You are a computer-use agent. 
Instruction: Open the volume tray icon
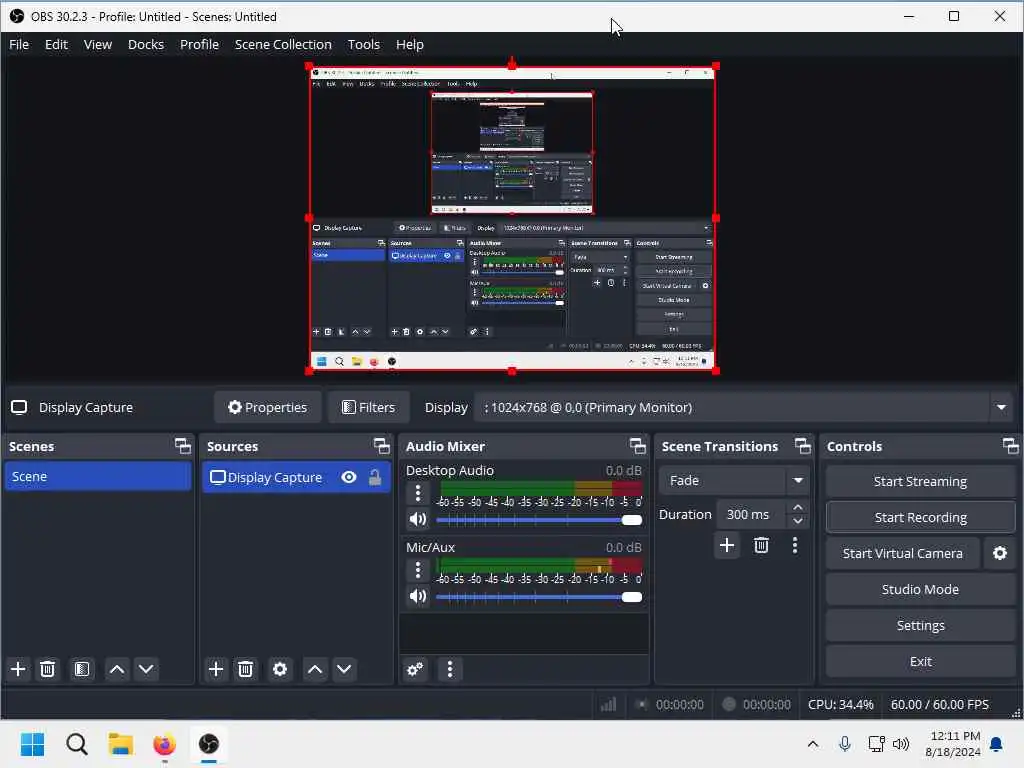coord(901,744)
